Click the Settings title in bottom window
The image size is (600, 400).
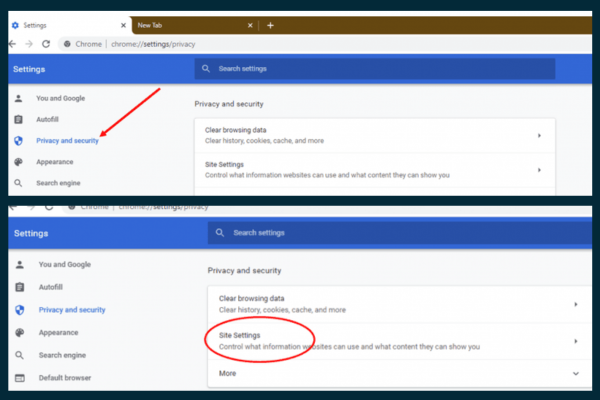[31, 233]
